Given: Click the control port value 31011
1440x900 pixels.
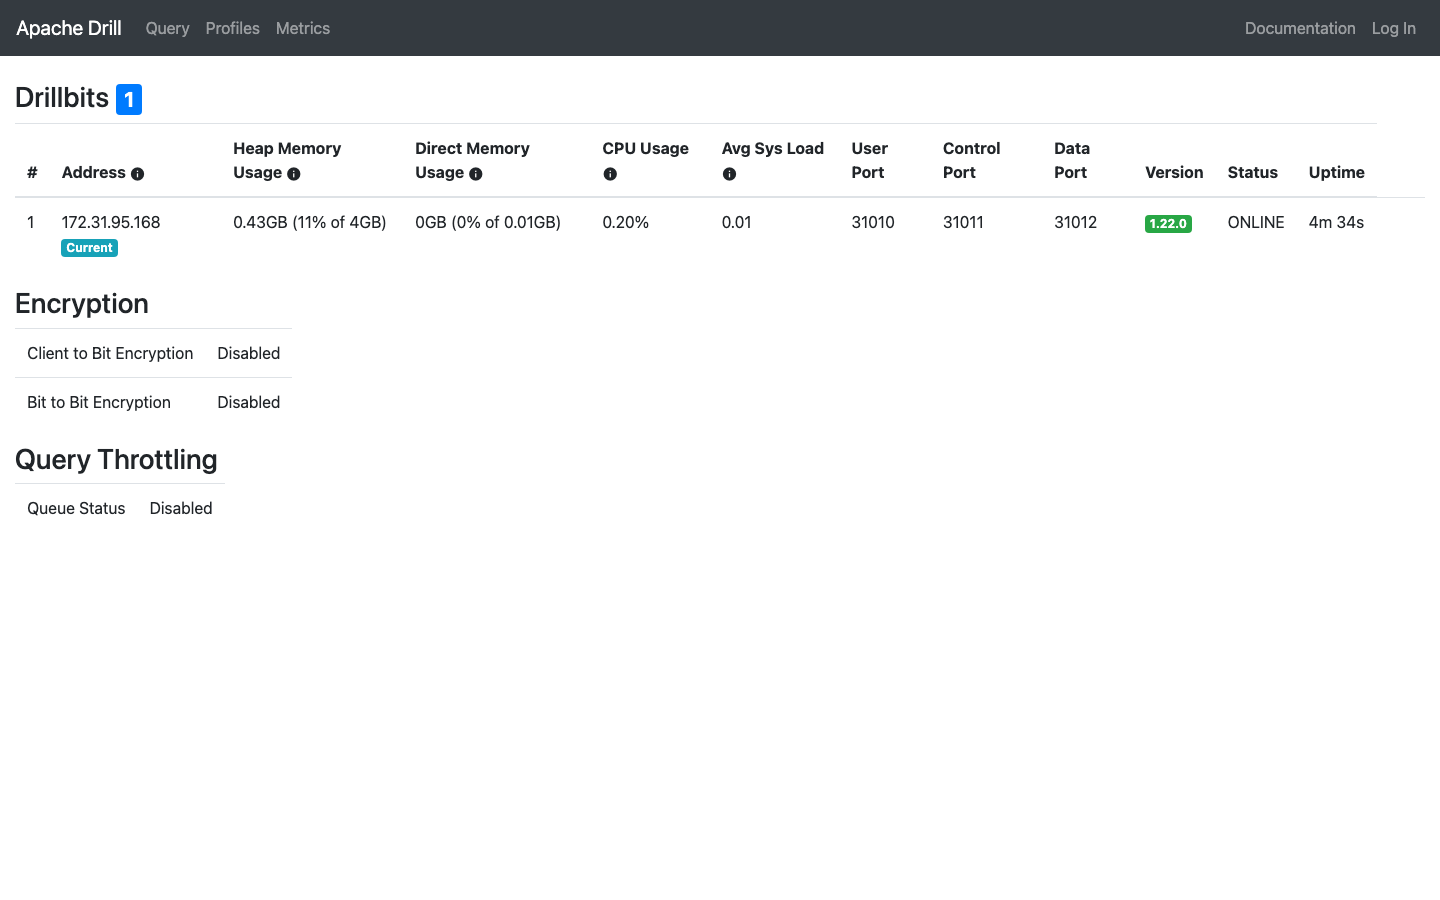Looking at the screenshot, I should click(x=963, y=222).
